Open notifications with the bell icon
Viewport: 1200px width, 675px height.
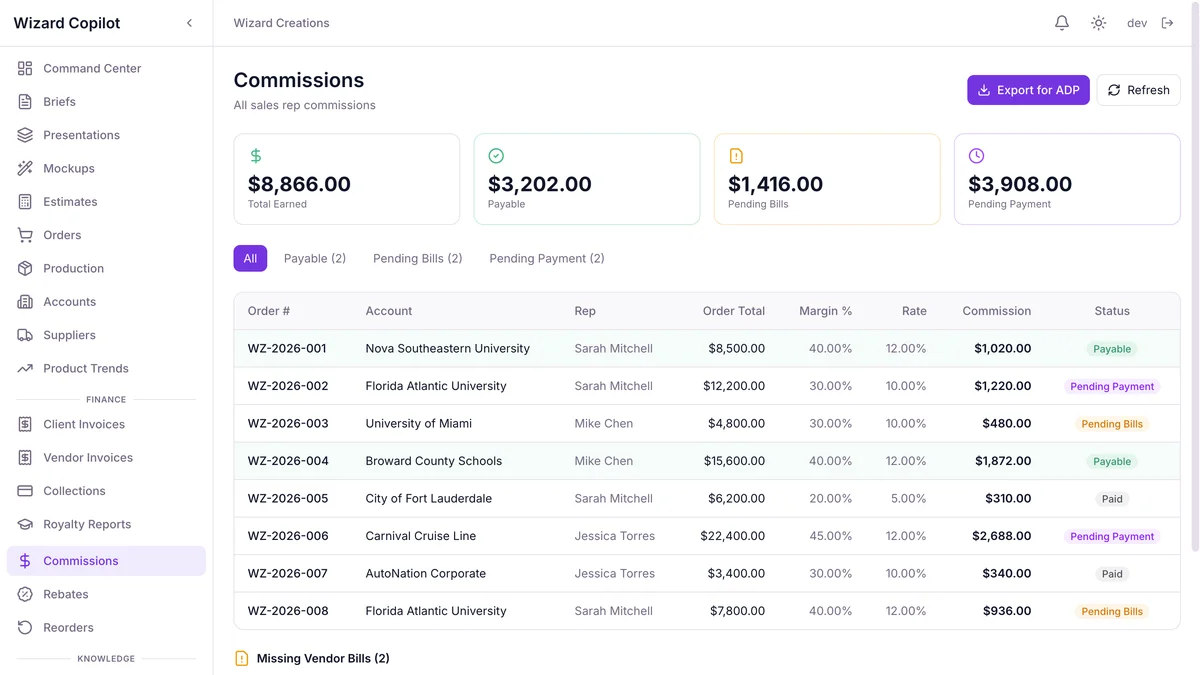[x=1062, y=23]
